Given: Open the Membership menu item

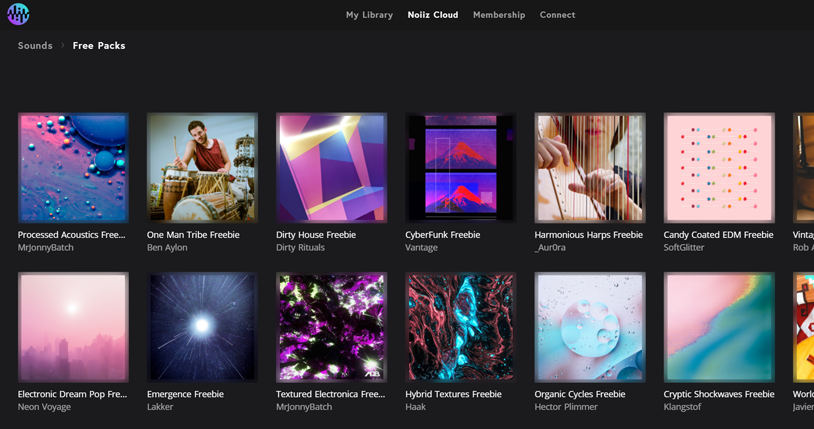Looking at the screenshot, I should [499, 15].
